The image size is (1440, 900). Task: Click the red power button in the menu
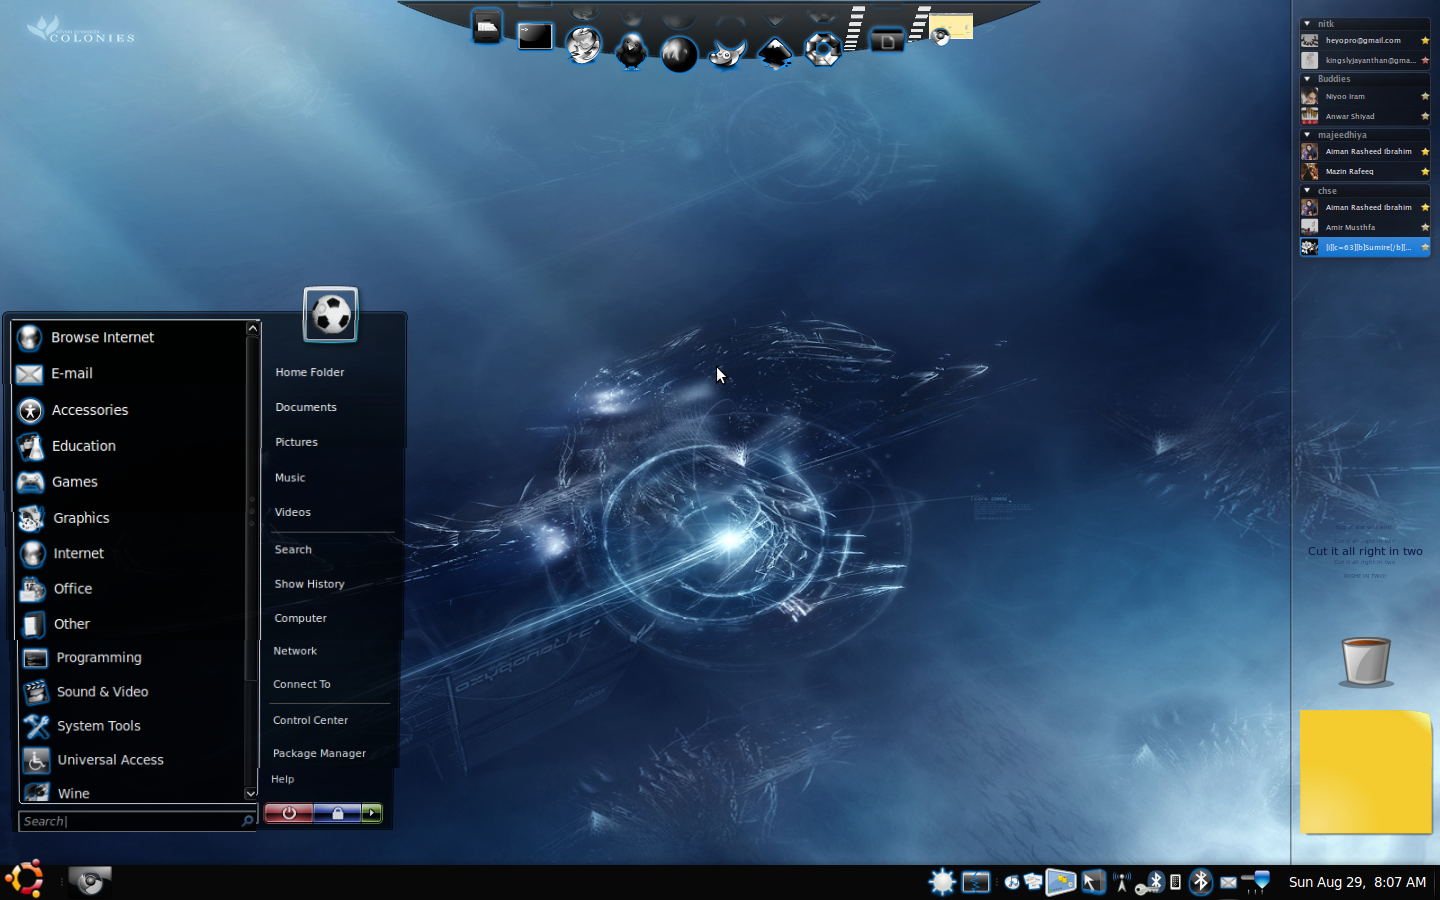[x=289, y=813]
